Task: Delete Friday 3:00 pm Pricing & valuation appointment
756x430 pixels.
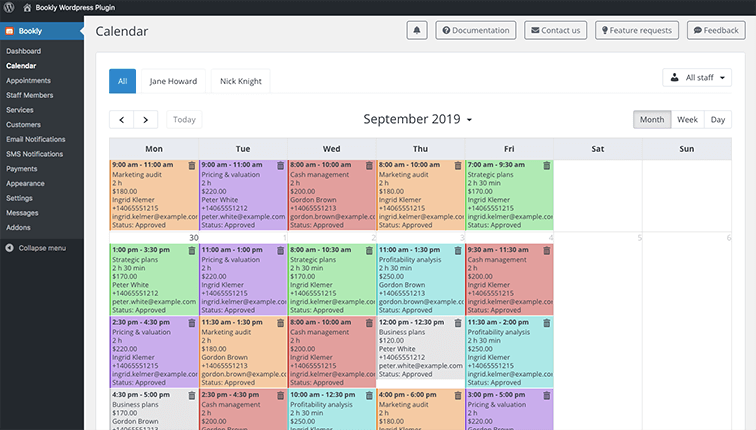Action: point(546,395)
